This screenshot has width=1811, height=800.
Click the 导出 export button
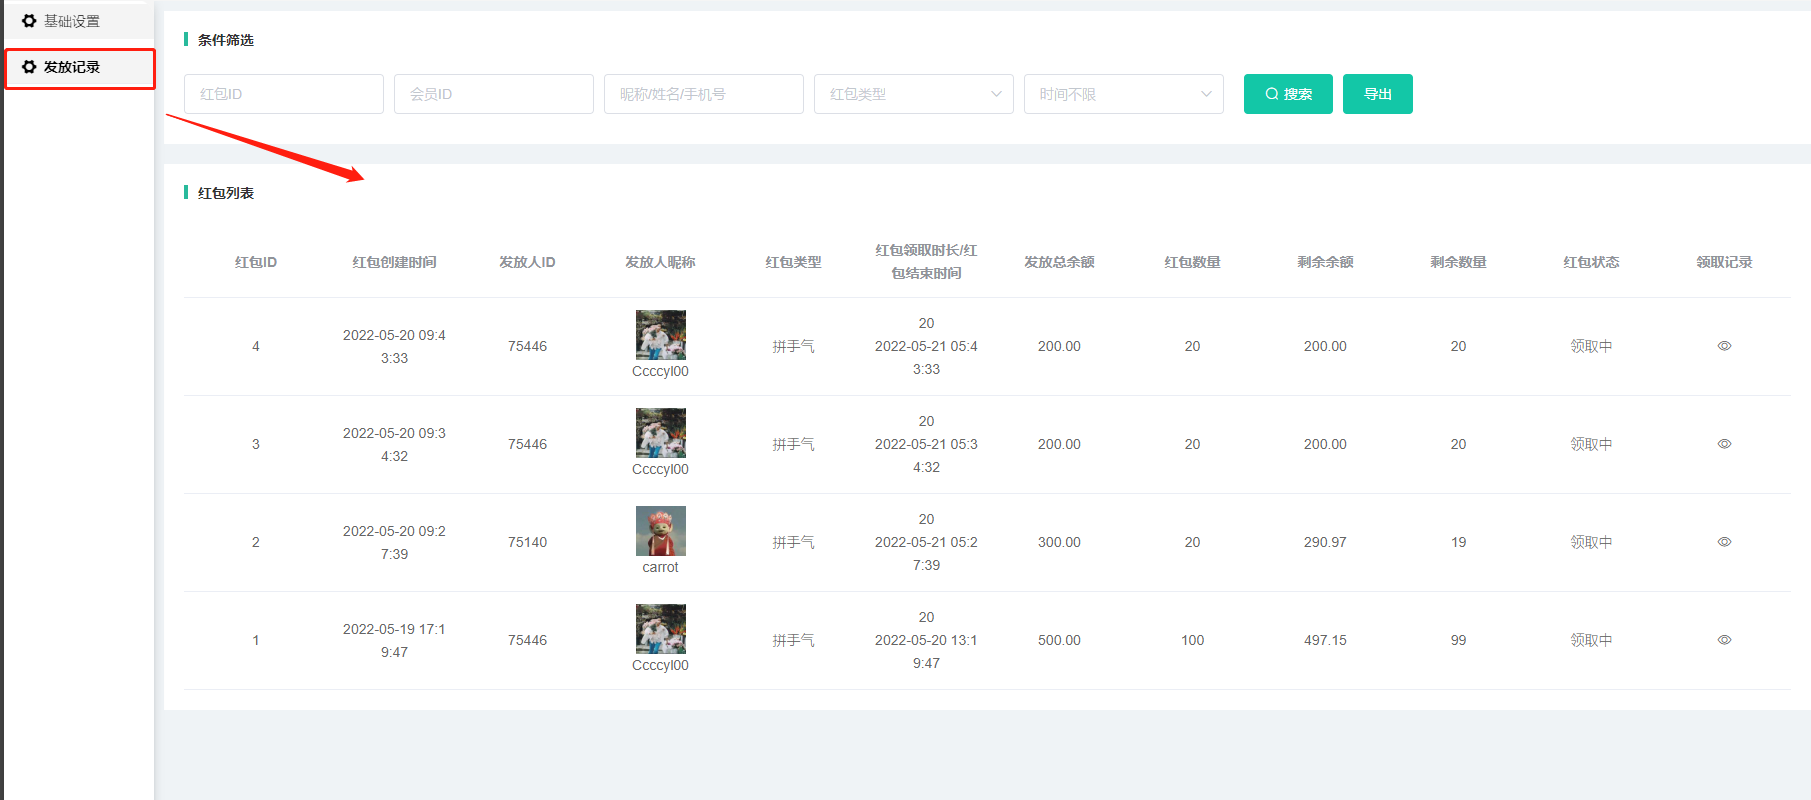[x=1377, y=94]
